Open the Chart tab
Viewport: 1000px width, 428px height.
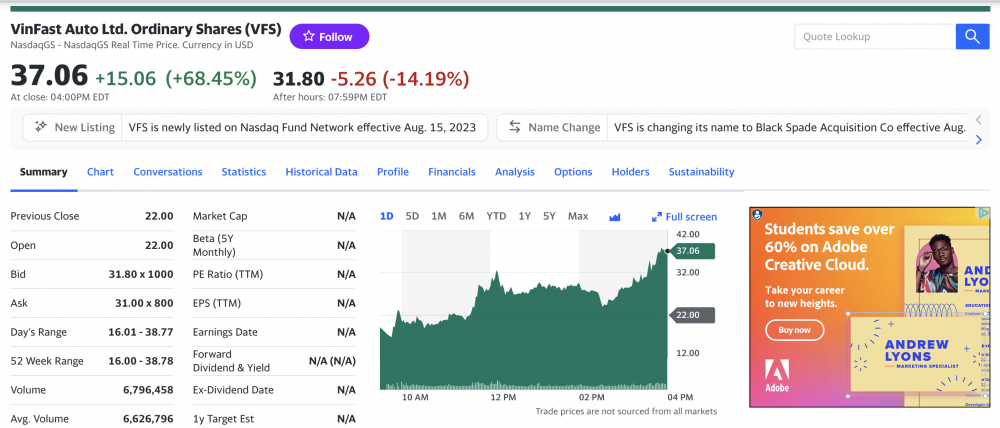point(100,172)
